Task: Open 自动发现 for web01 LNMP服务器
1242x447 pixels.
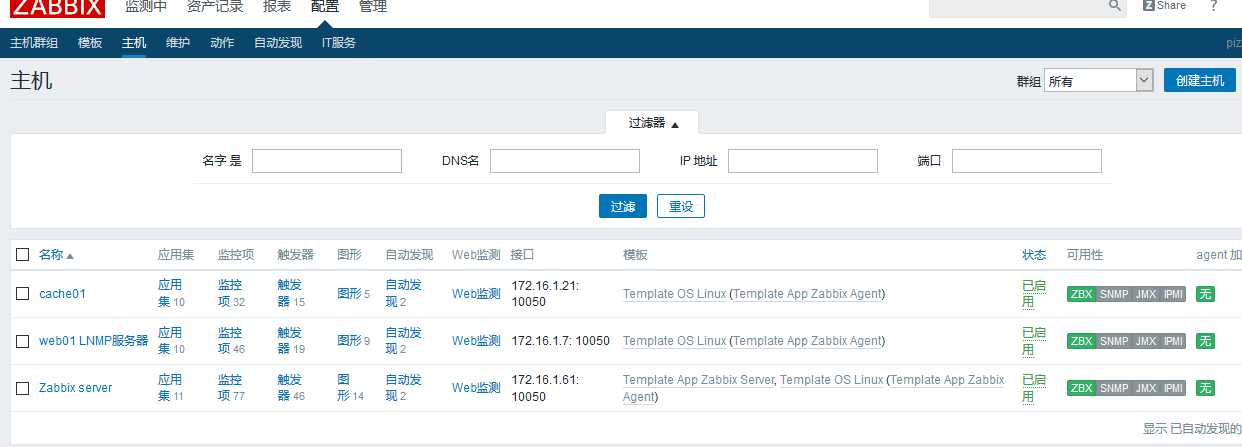Action: click(x=403, y=340)
